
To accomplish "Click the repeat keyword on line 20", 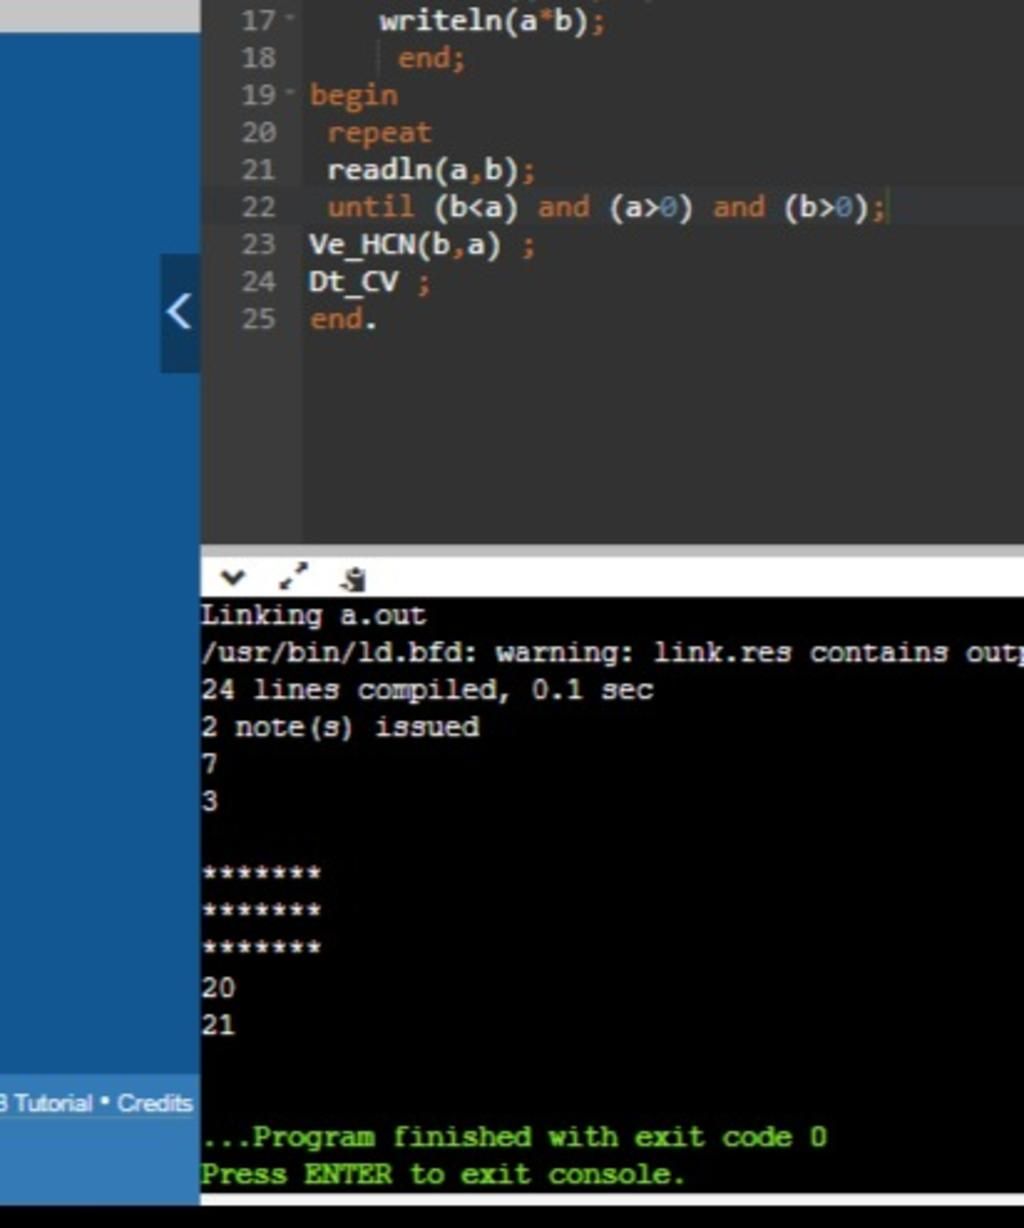I will click(379, 132).
